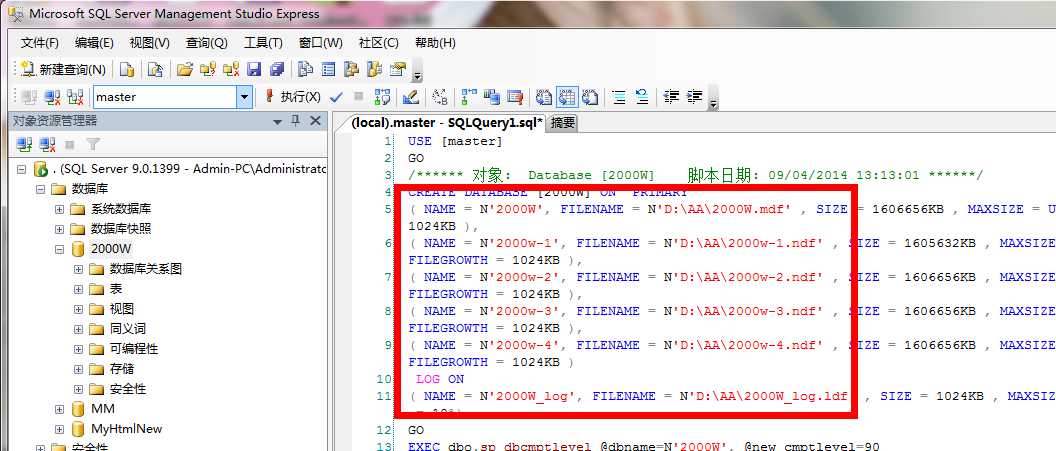Click the Change Connection icon
Viewport: 1056px width, 451px height.
point(75,97)
